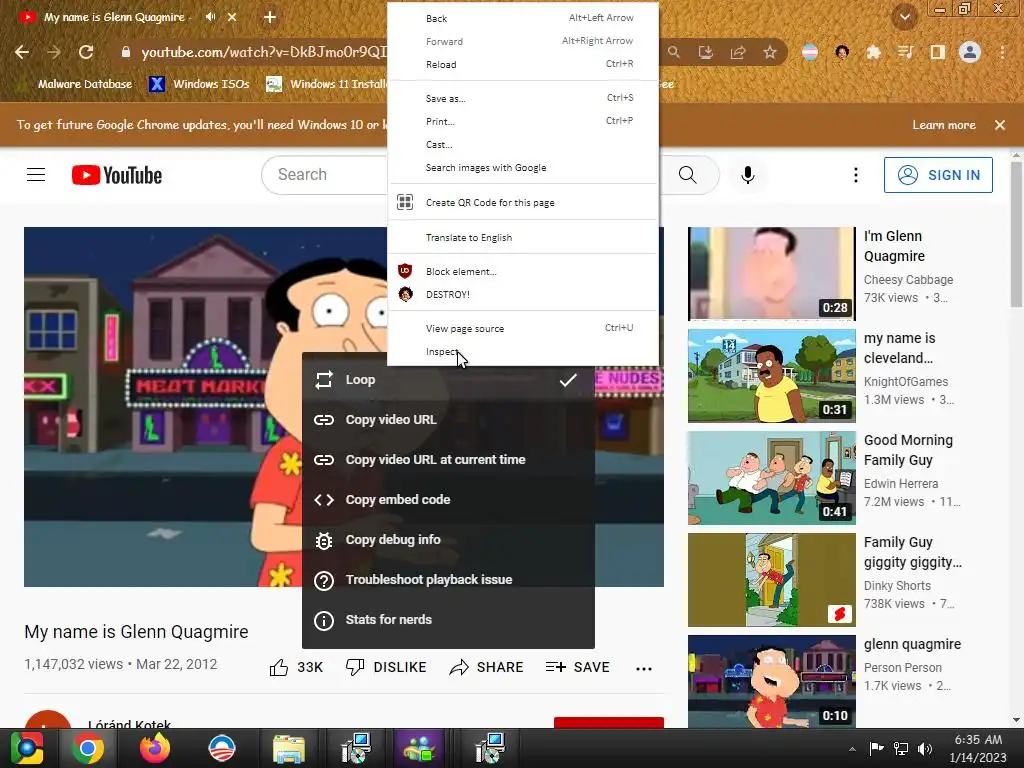Open the media control playlist icon
The image size is (1024, 768).
coord(905,52)
